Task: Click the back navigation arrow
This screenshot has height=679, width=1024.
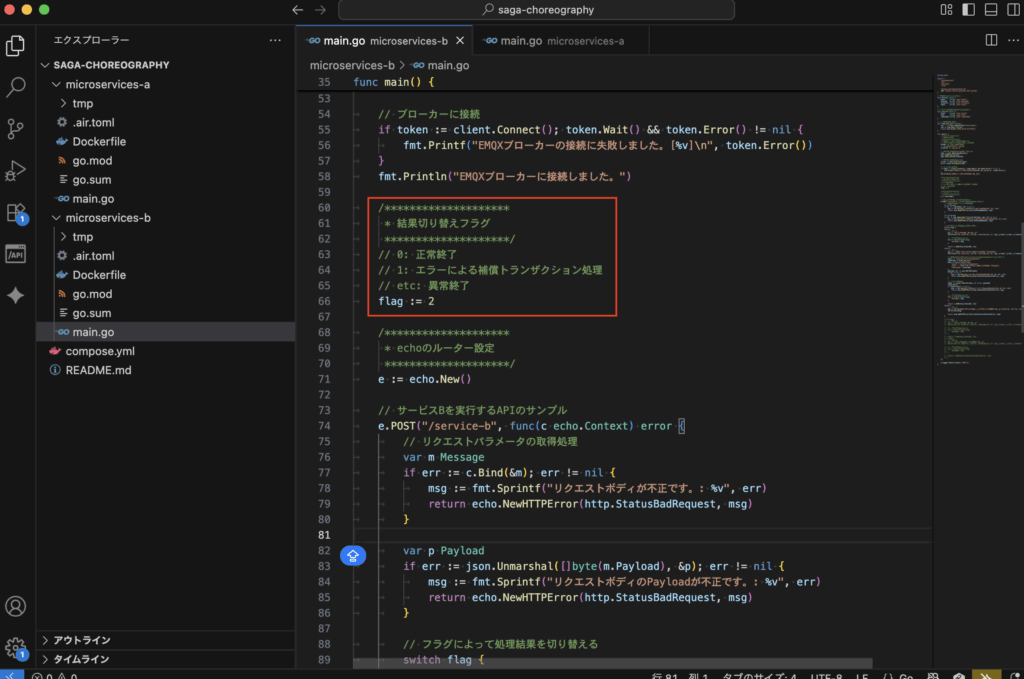Action: coord(297,10)
